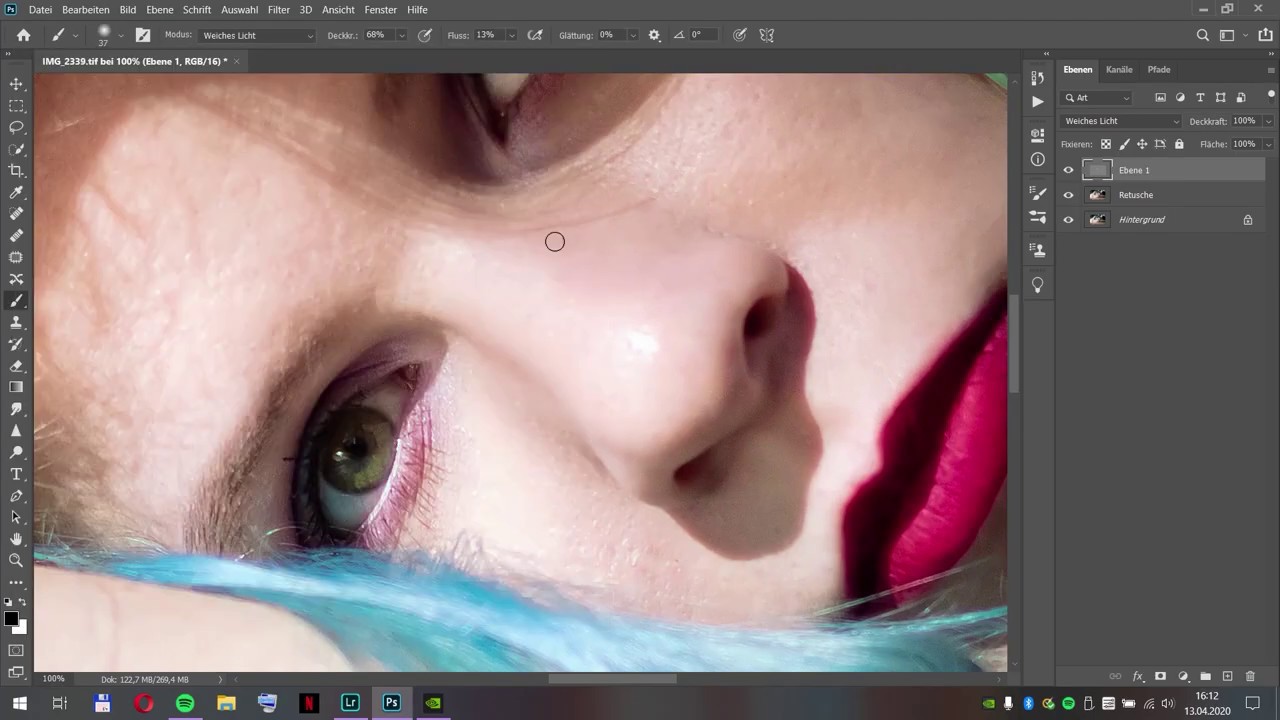Toggle lock all padlock in Fixieren row
The image size is (1280, 720).
point(1179,144)
